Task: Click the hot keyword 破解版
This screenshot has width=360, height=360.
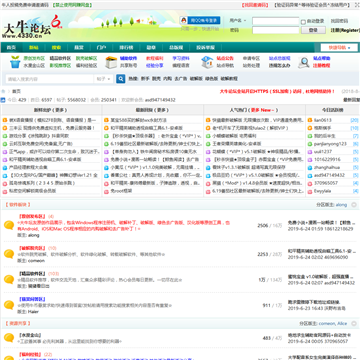Action: (196, 79)
